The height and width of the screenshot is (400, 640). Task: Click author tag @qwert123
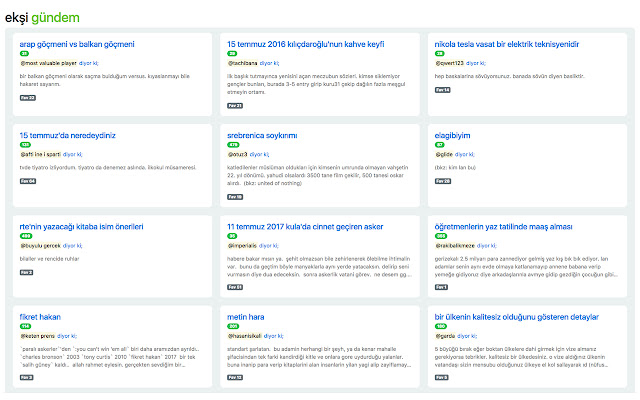click(x=449, y=63)
